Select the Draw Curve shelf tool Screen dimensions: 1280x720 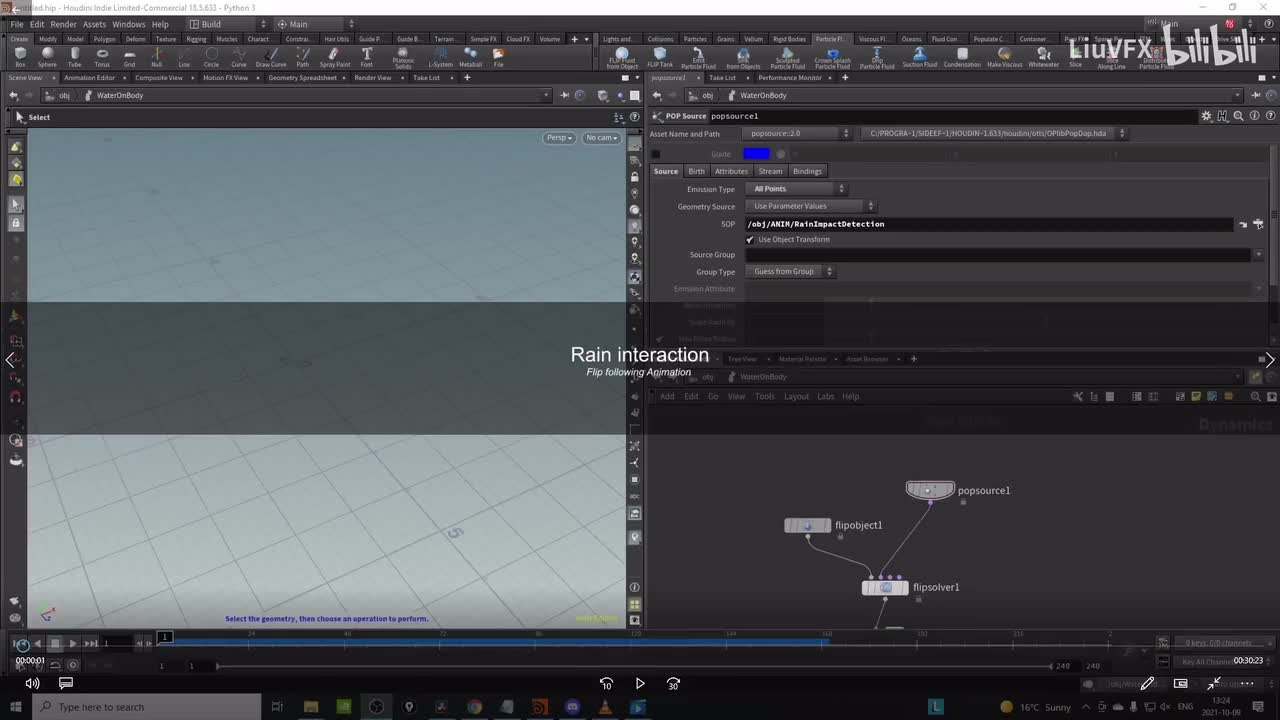(x=271, y=57)
